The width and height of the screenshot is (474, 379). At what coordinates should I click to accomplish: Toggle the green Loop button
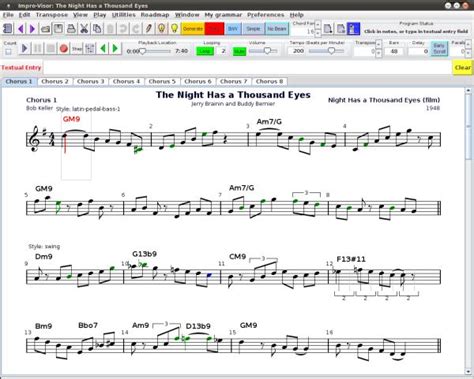point(205,51)
